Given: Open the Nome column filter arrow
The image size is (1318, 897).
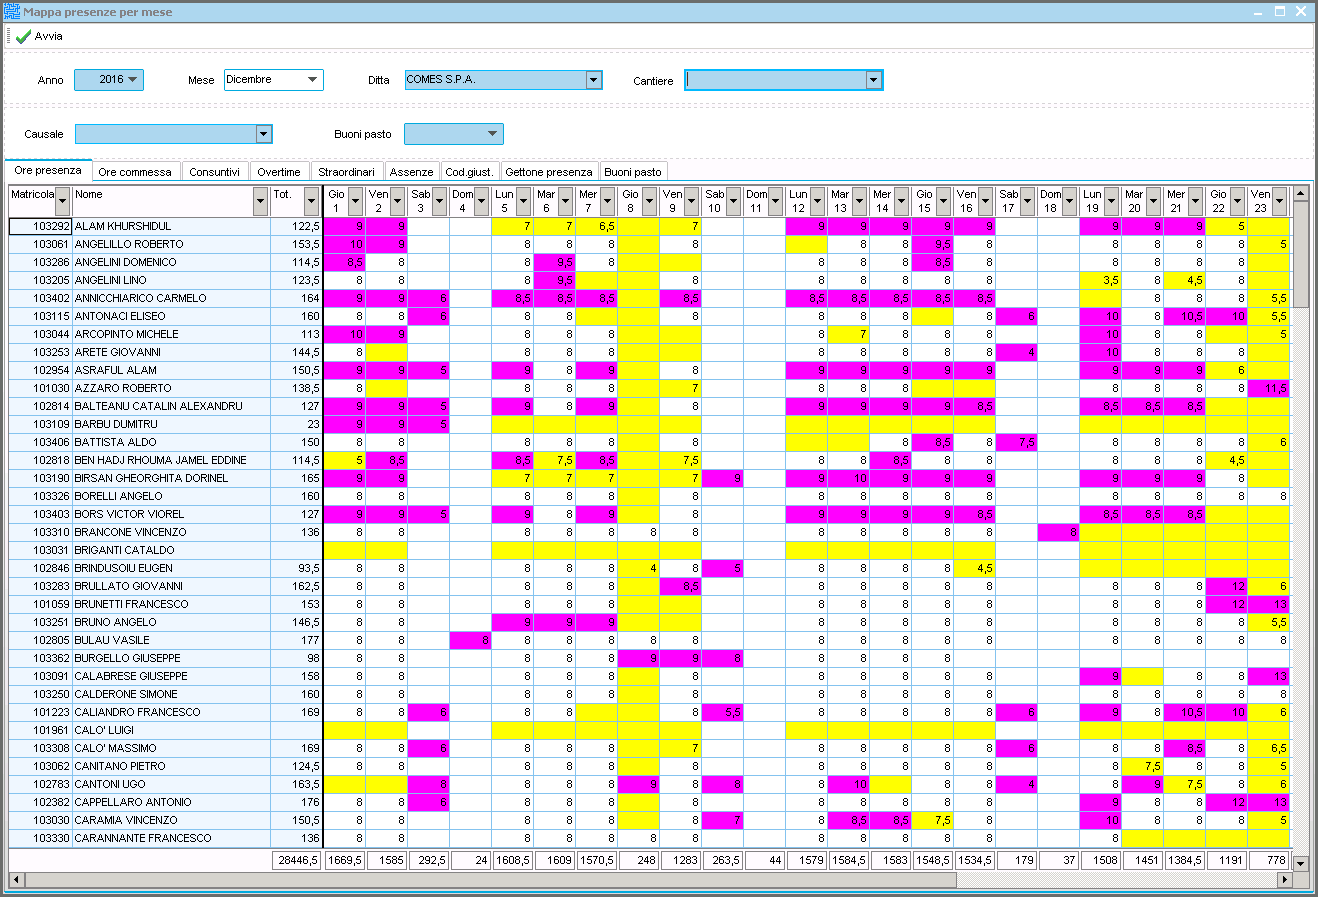Looking at the screenshot, I should click(261, 201).
